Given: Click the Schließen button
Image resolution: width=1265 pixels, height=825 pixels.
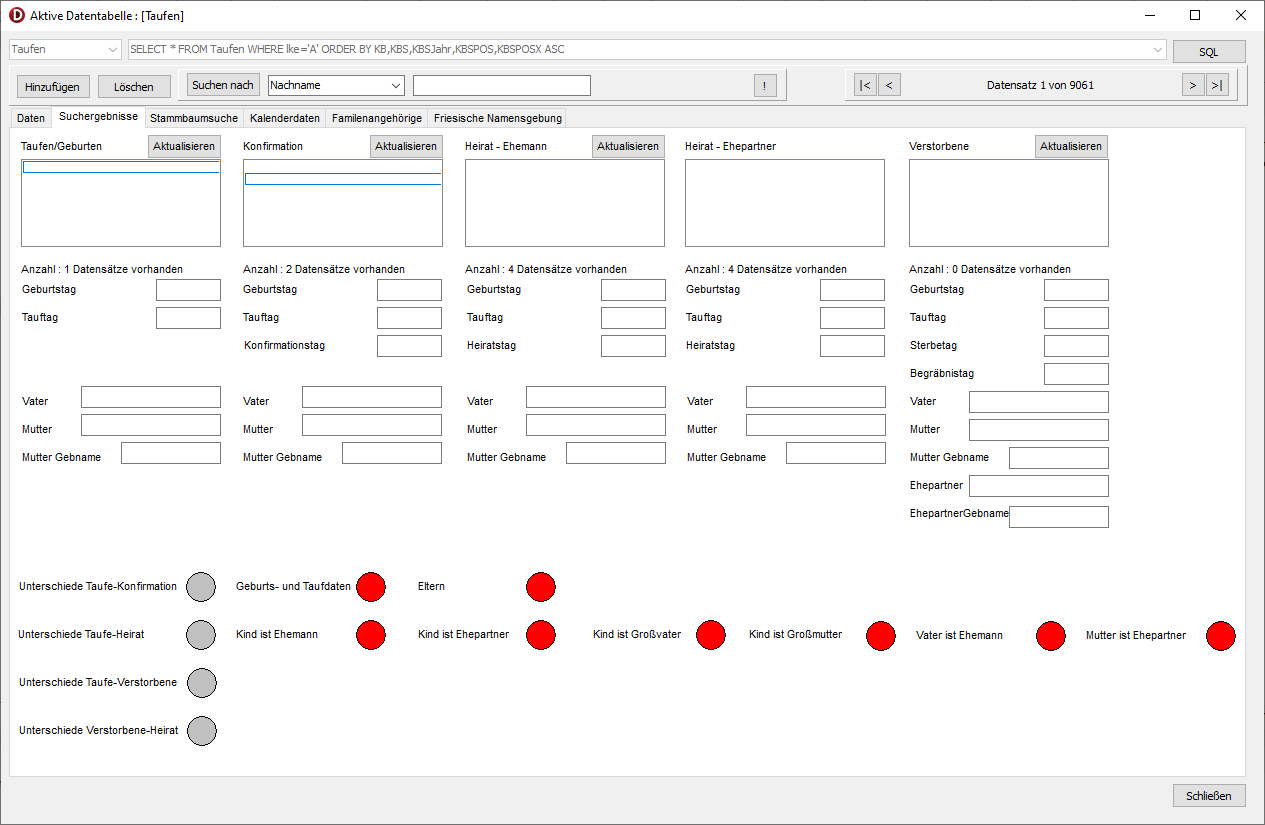Looking at the screenshot, I should click(1209, 796).
